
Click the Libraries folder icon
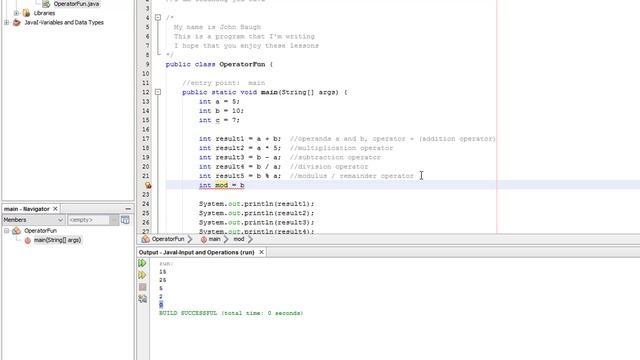coord(27,13)
